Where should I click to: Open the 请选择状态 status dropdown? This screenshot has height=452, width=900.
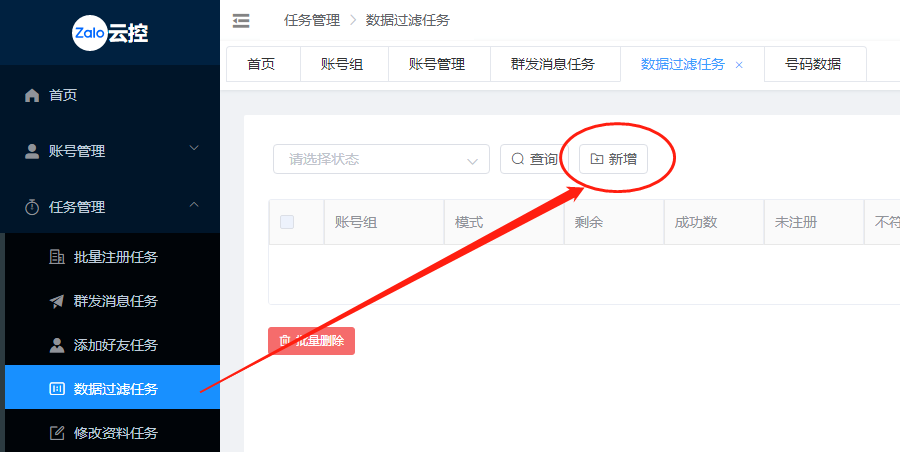coord(381,159)
